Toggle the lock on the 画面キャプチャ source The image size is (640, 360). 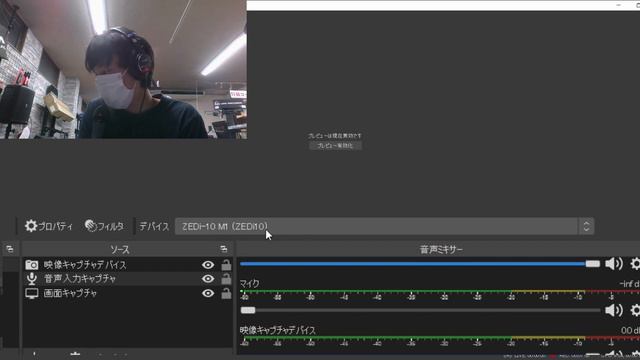tap(226, 293)
